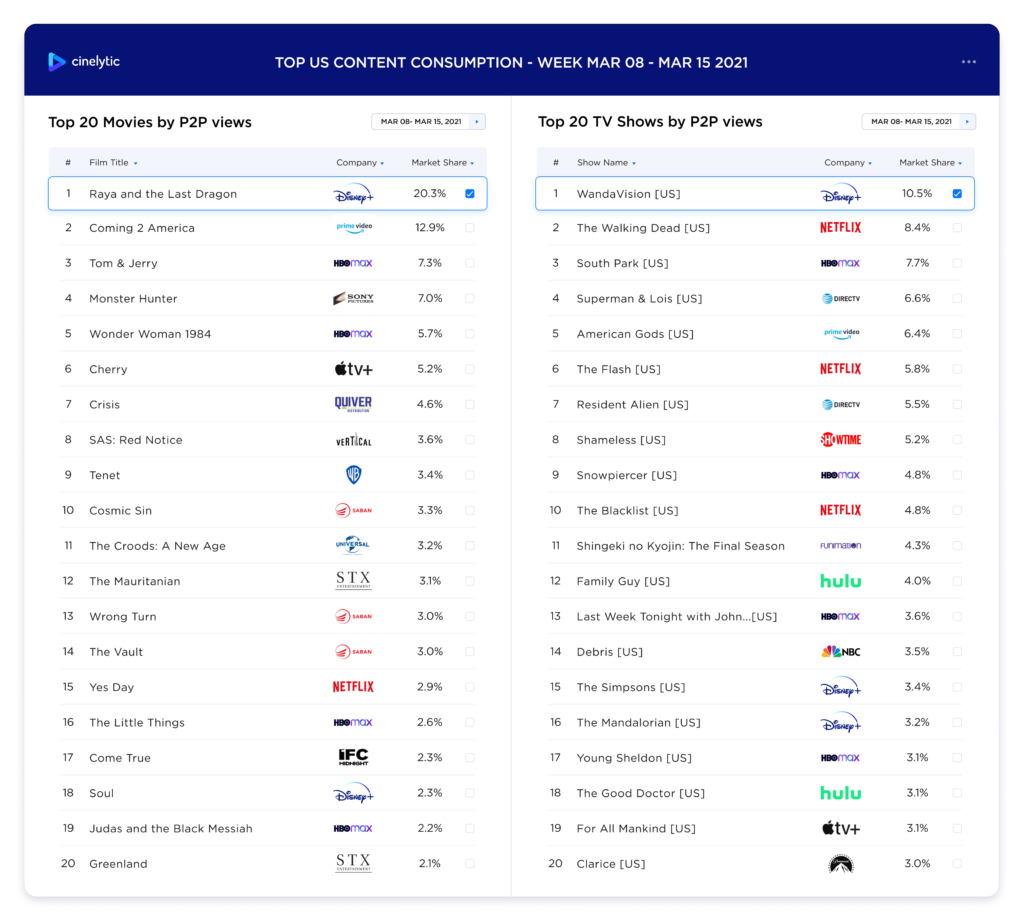Click the Cinelytic logo
Image resolution: width=1024 pixels, height=921 pixels.
[x=84, y=61]
